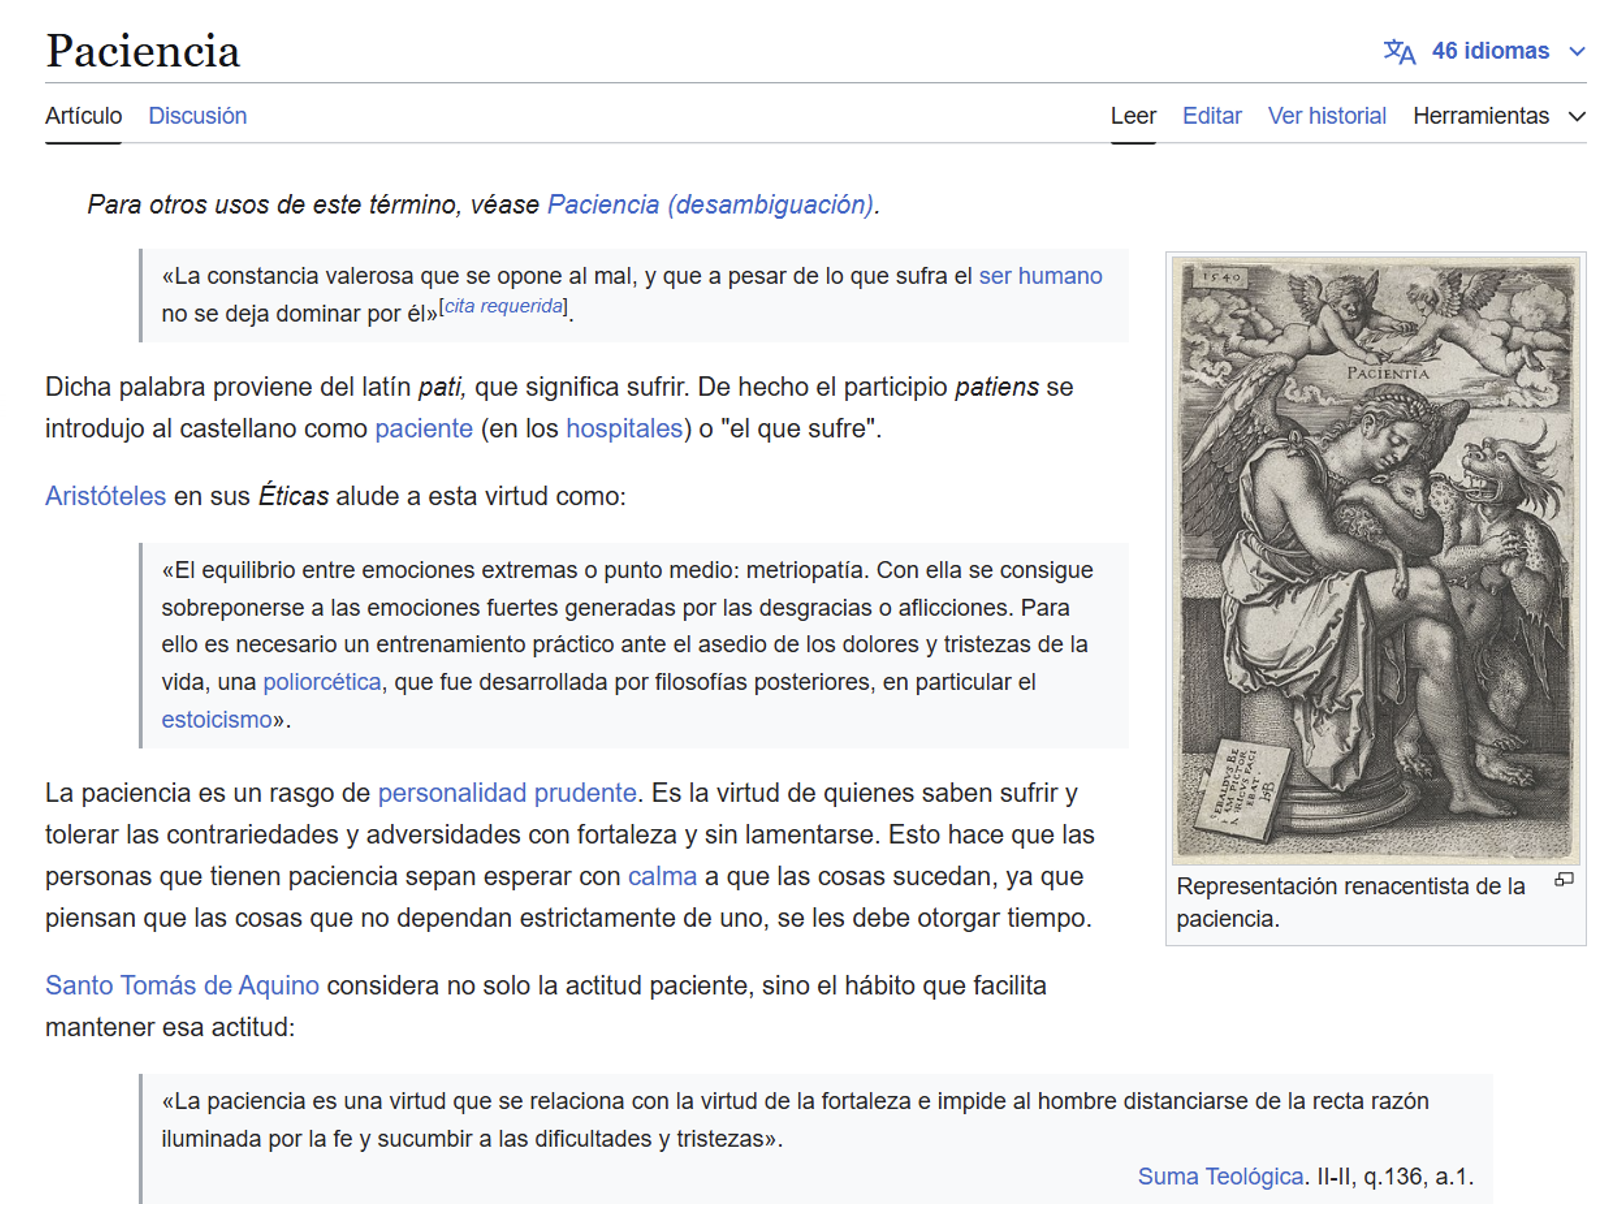Open the Santo Tomás de Aquino link
The image size is (1618, 1226).
(x=182, y=986)
